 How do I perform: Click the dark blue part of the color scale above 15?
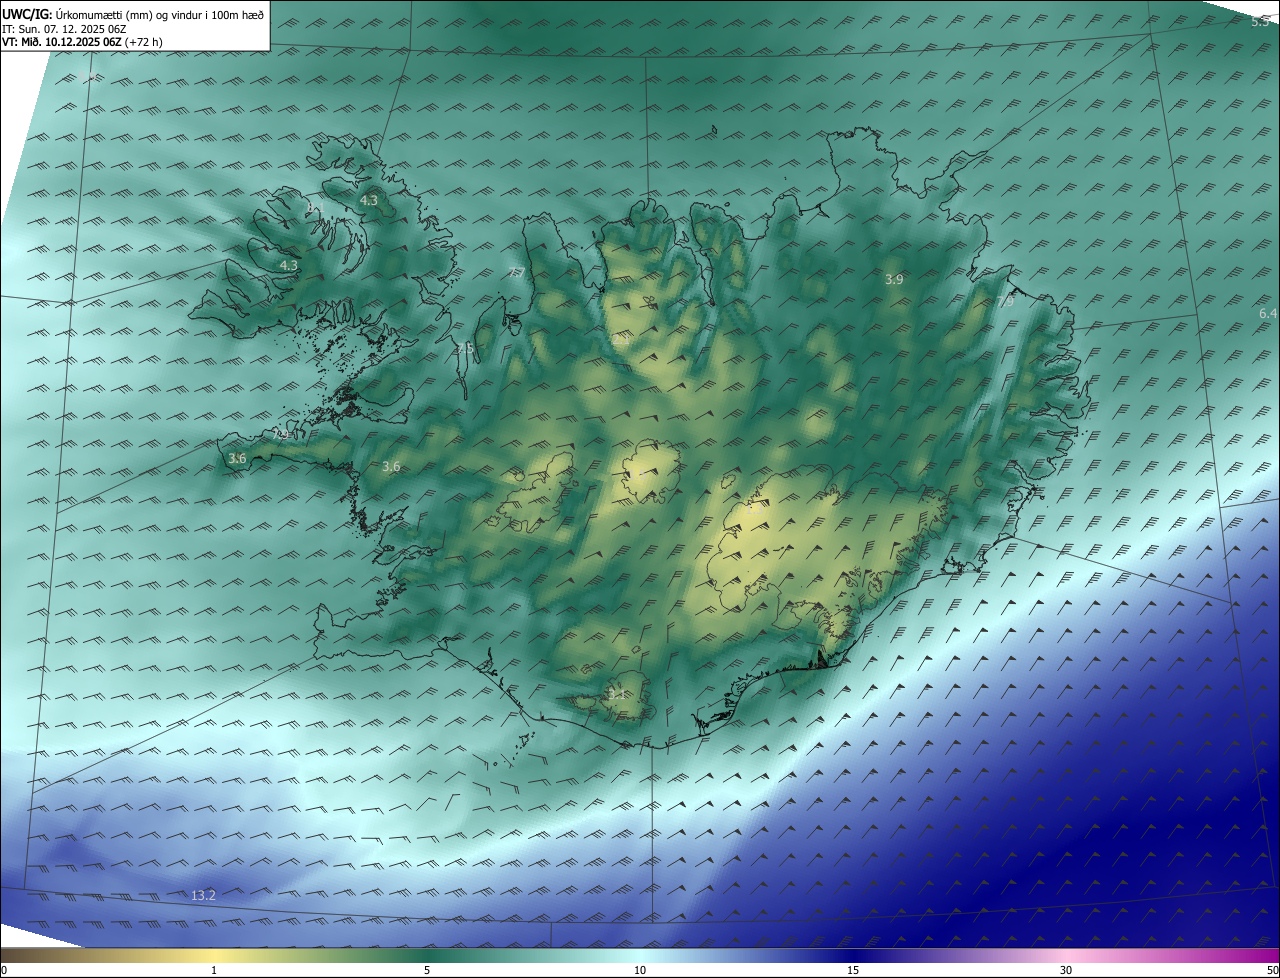(853, 955)
